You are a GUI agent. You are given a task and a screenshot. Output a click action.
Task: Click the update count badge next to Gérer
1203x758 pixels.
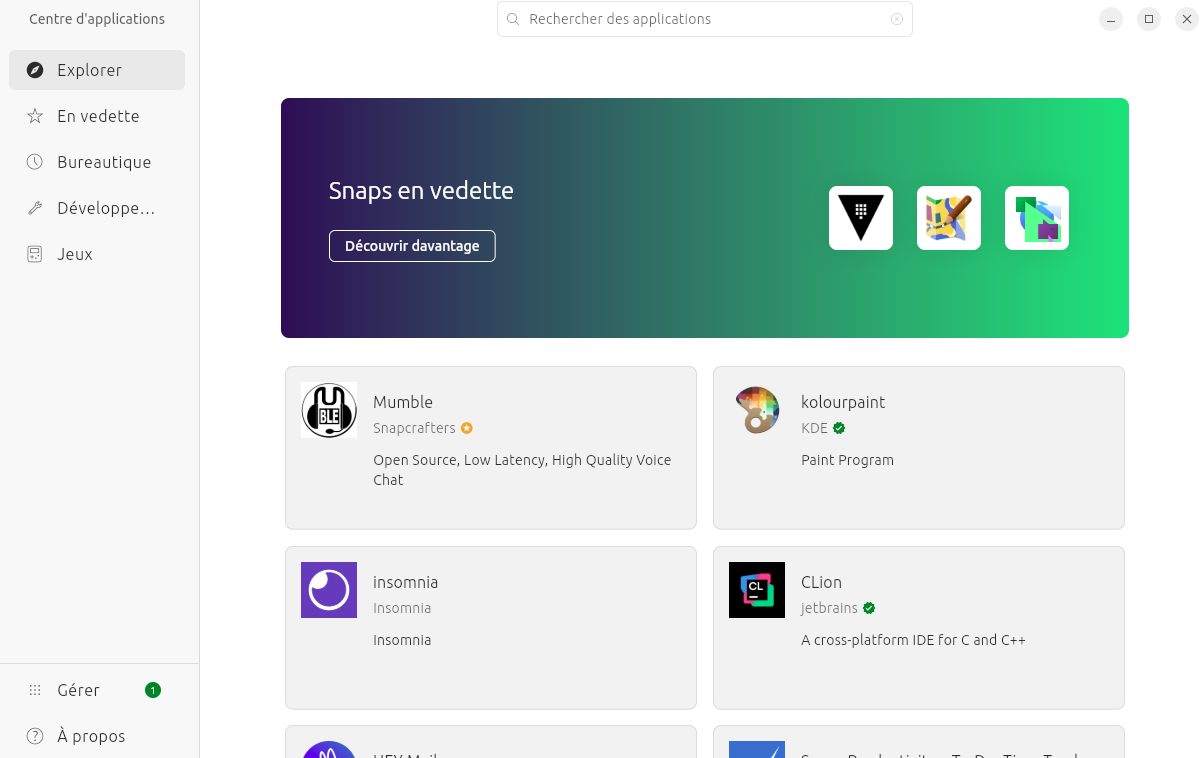pos(152,690)
